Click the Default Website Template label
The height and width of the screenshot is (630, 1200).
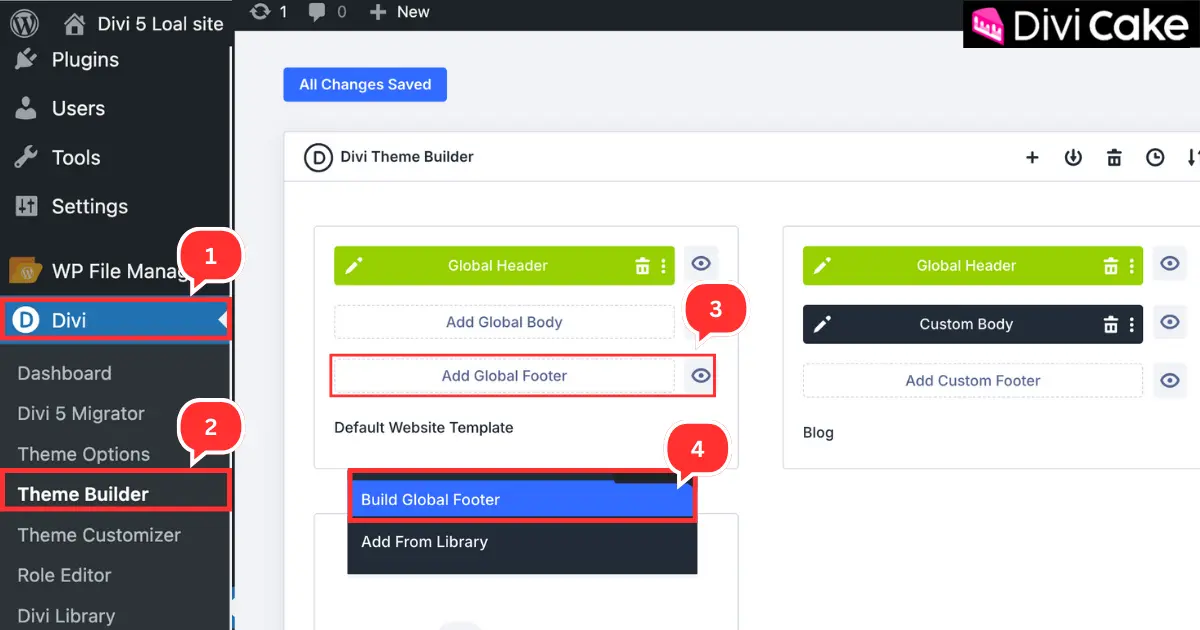[x=424, y=428]
